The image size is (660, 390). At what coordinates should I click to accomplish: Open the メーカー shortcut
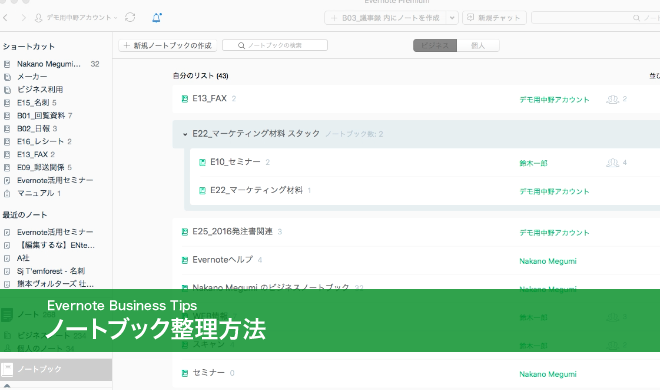point(32,77)
